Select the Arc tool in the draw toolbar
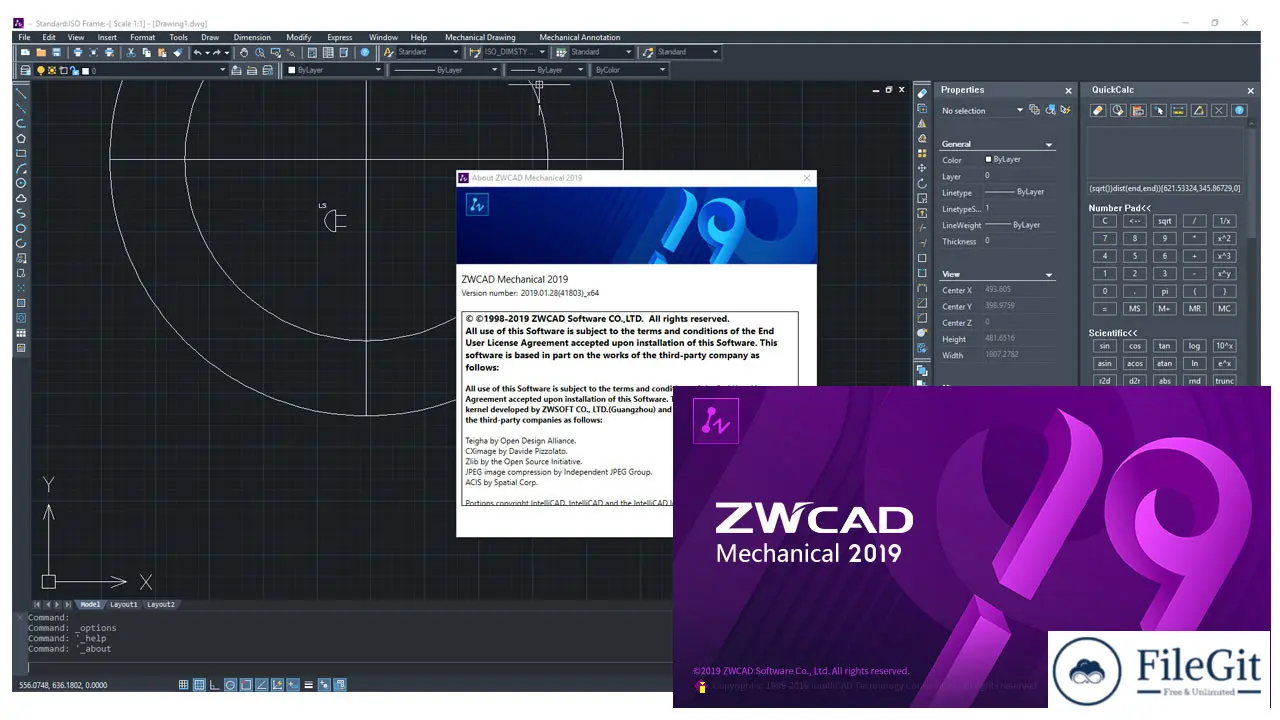Image resolution: width=1280 pixels, height=720 pixels. pyautogui.click(x=21, y=168)
